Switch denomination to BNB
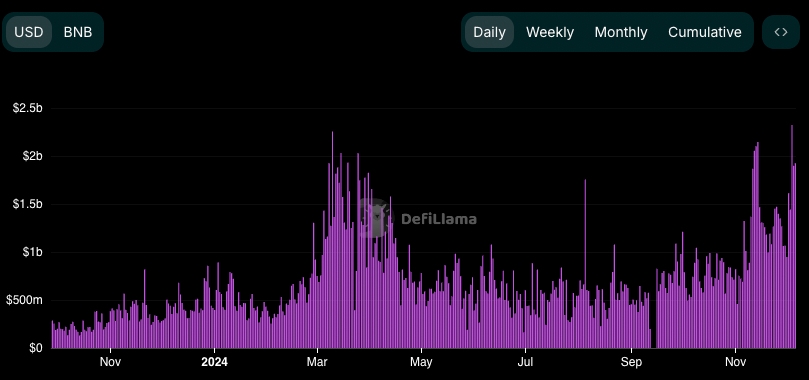 point(78,32)
